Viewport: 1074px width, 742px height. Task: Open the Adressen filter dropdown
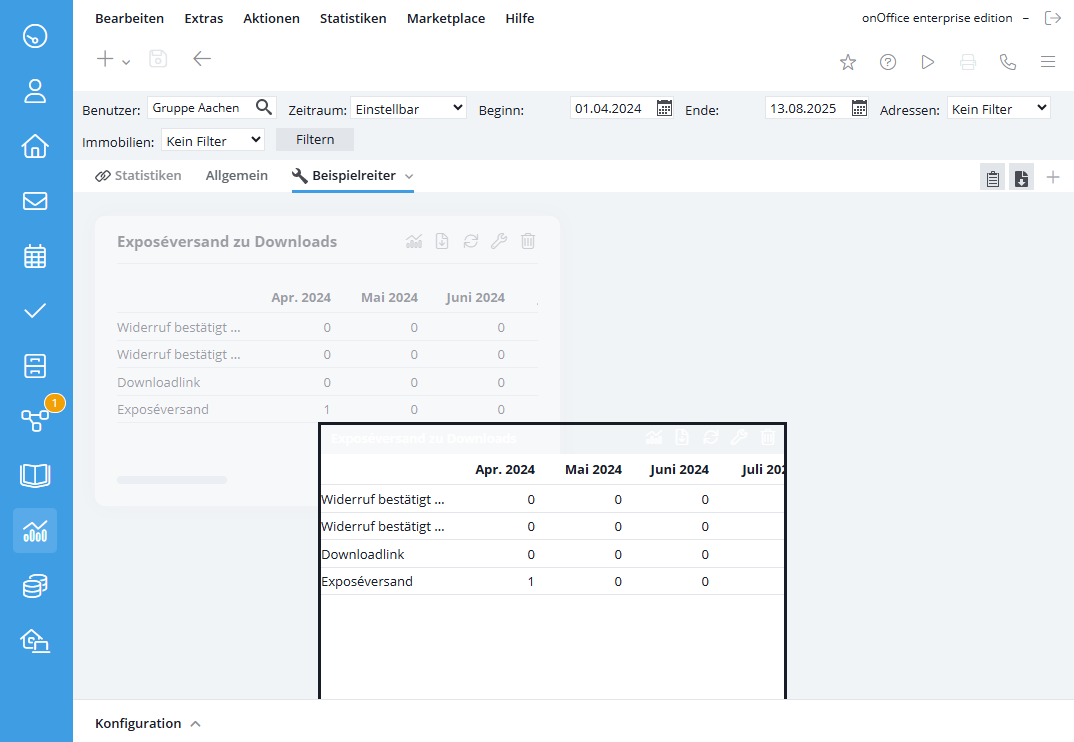[x=998, y=108]
